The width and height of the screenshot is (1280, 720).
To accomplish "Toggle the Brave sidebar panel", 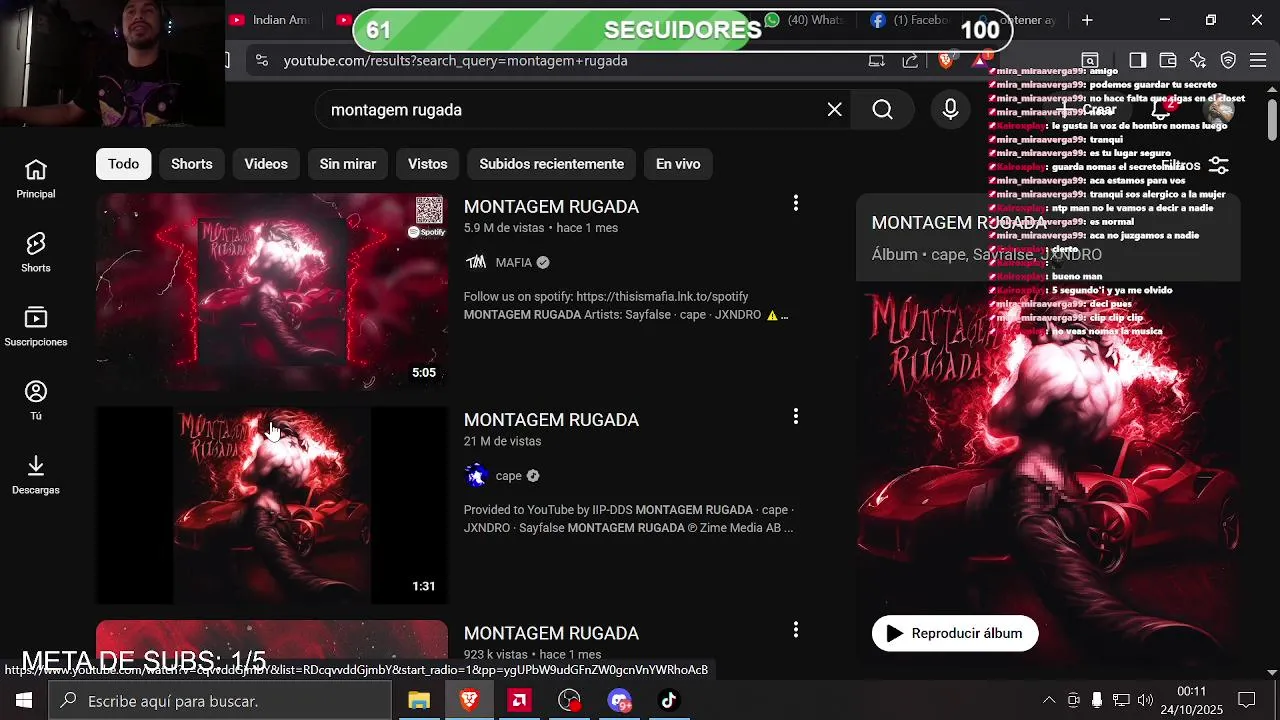I will (x=1138, y=60).
